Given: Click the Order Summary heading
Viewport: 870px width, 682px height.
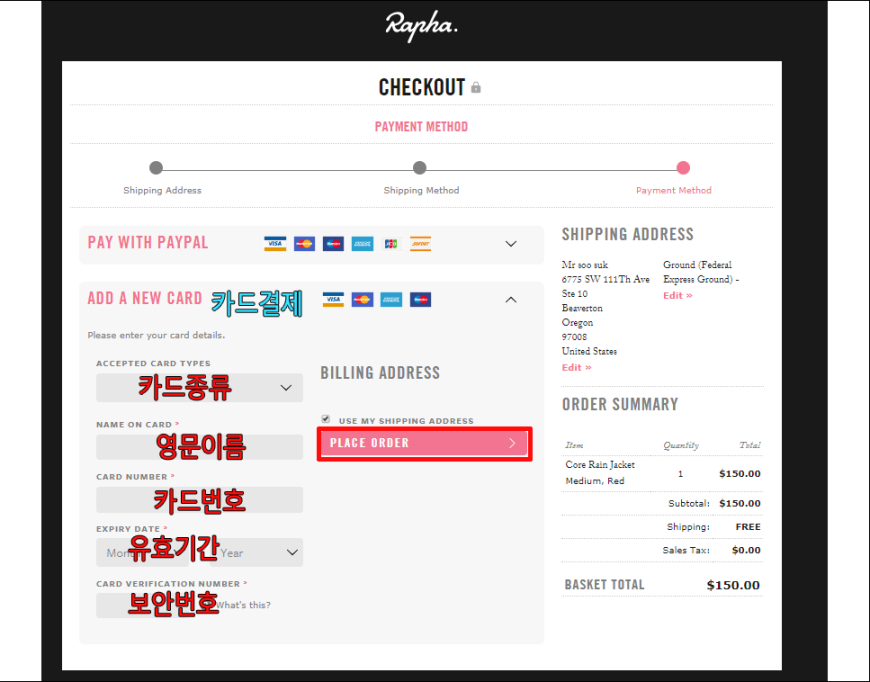Looking at the screenshot, I should 620,404.
